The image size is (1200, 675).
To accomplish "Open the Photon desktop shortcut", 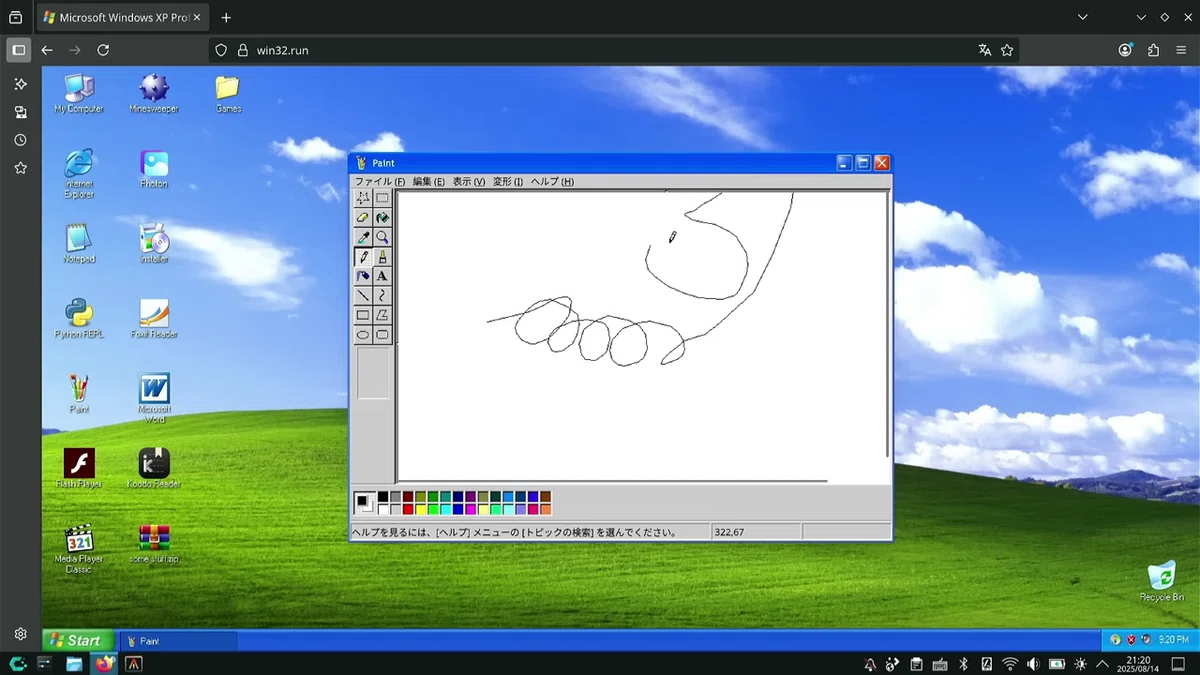I will tap(154, 168).
